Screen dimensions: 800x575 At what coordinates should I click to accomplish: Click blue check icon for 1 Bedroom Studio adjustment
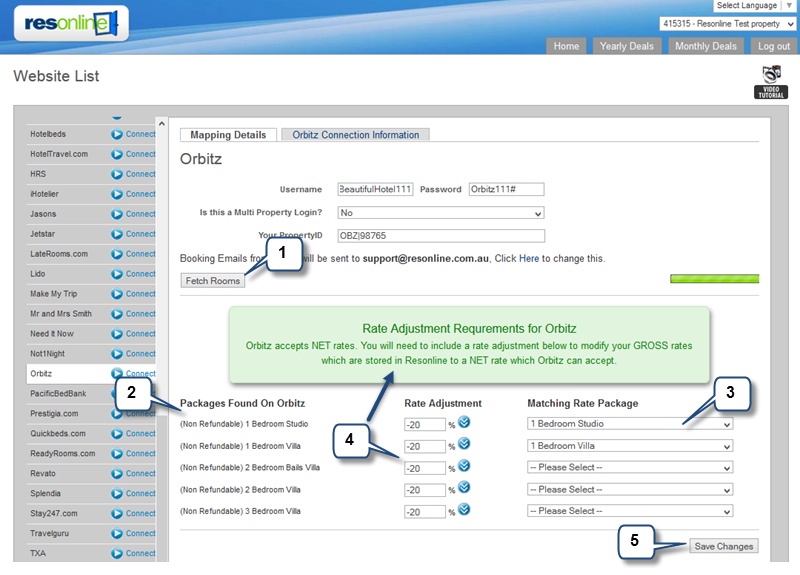tap(464, 422)
